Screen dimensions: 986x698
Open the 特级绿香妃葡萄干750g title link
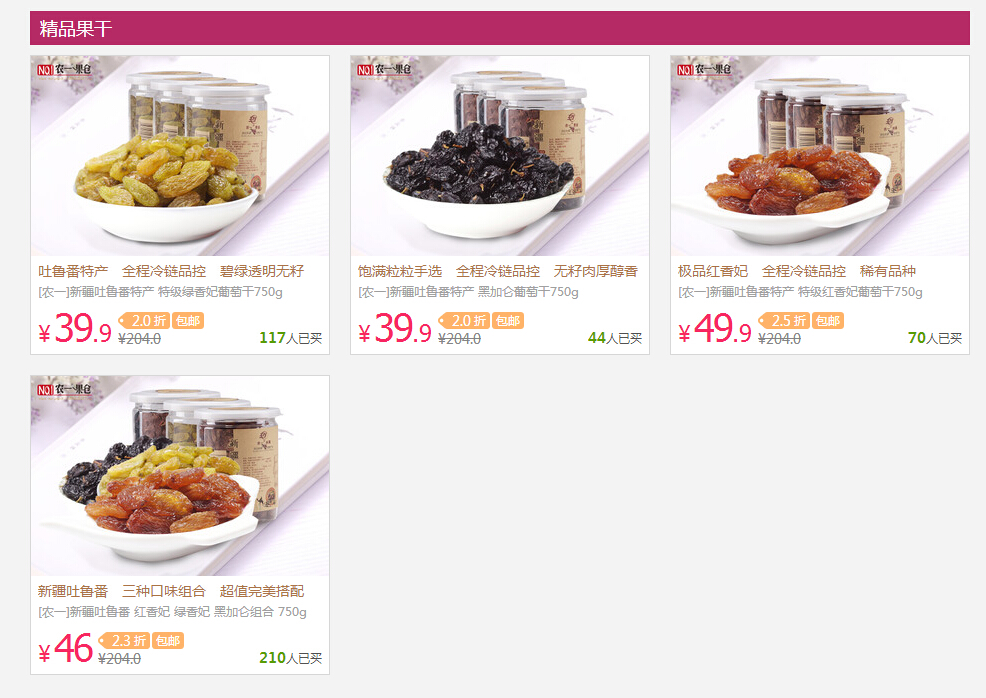(160, 292)
